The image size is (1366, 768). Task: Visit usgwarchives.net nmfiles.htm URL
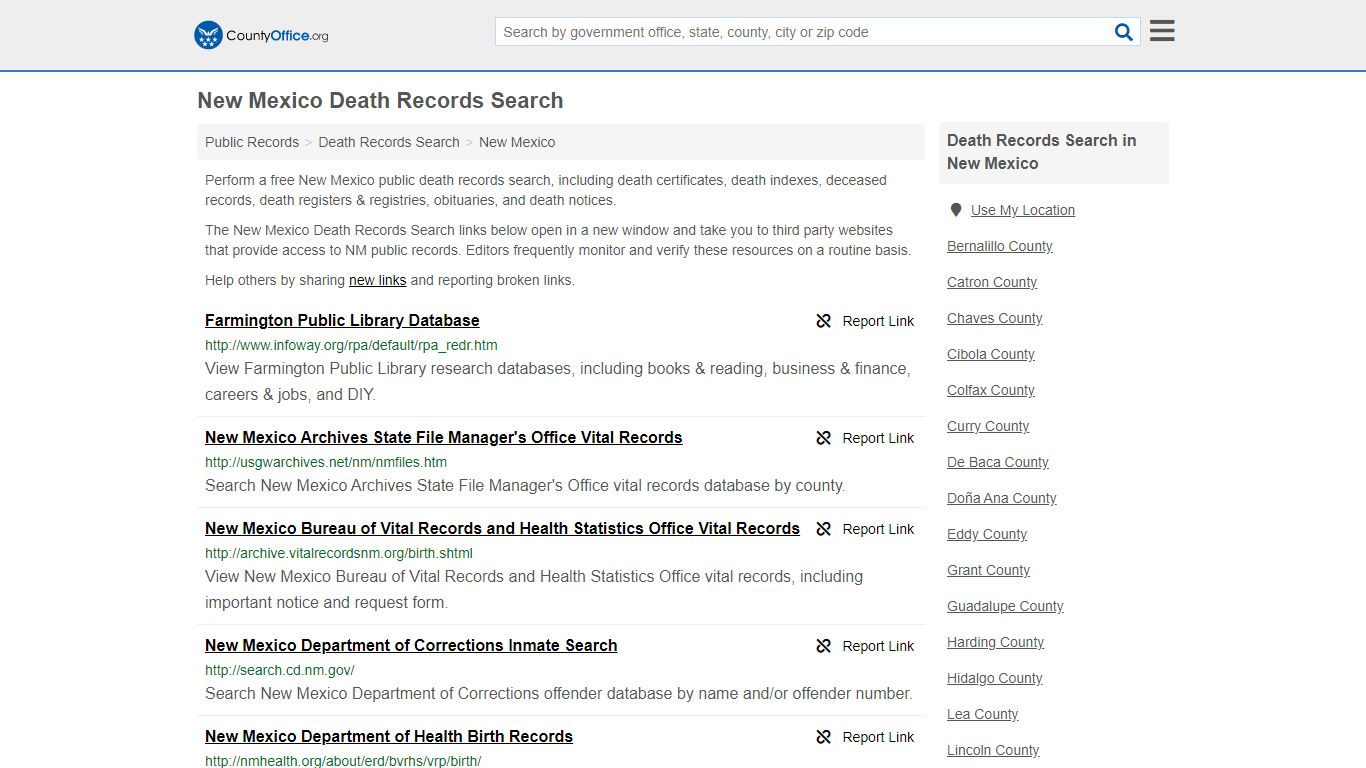[326, 462]
